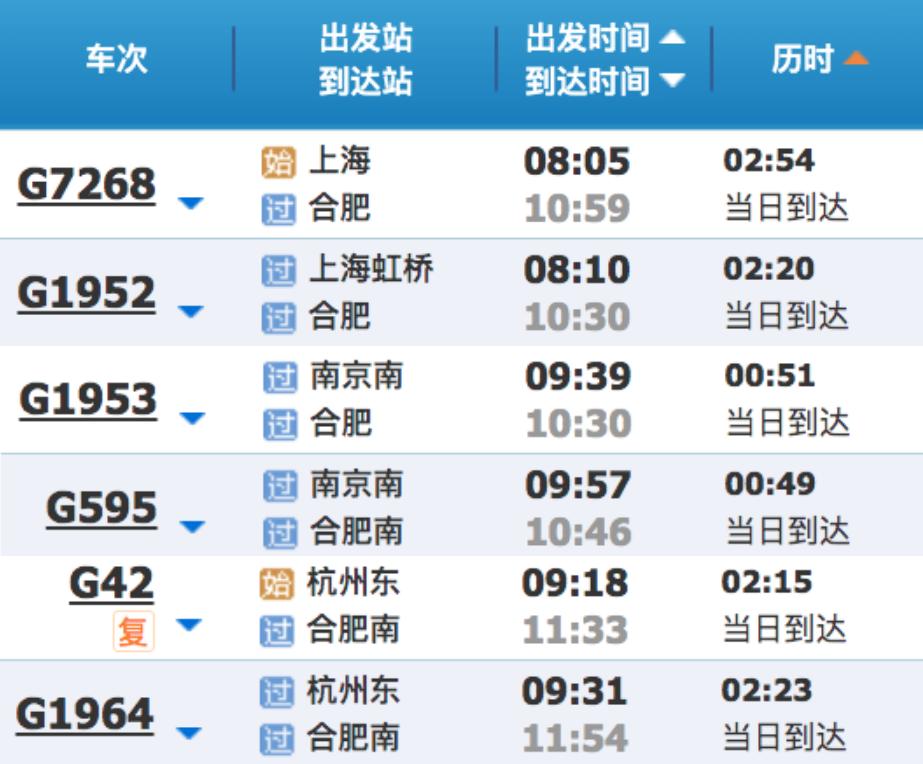Click the 过 icon beside 上海虹桥
This screenshot has width=923, height=764.
pyautogui.click(x=278, y=271)
